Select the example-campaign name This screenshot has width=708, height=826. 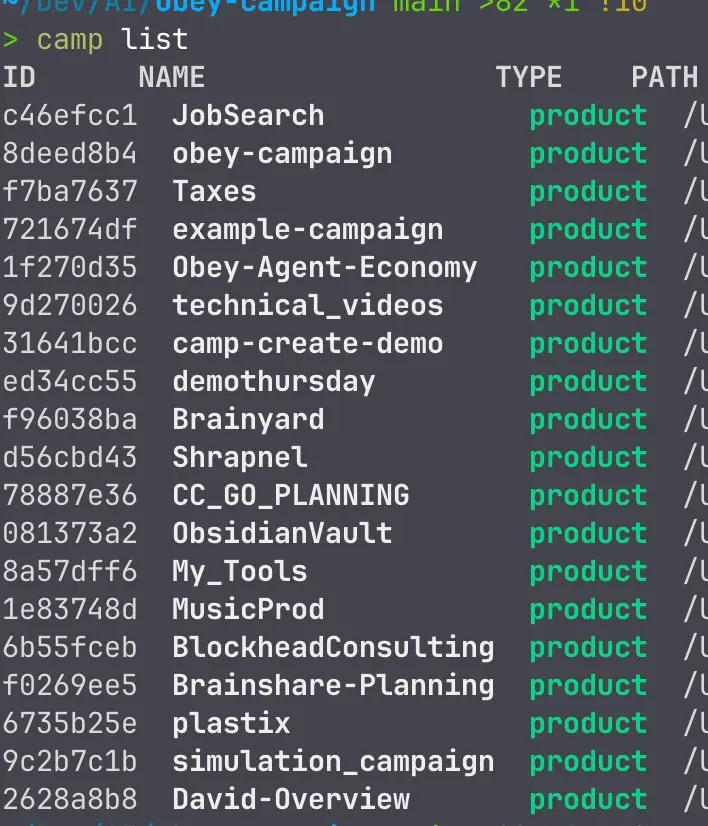pyautogui.click(x=308, y=231)
